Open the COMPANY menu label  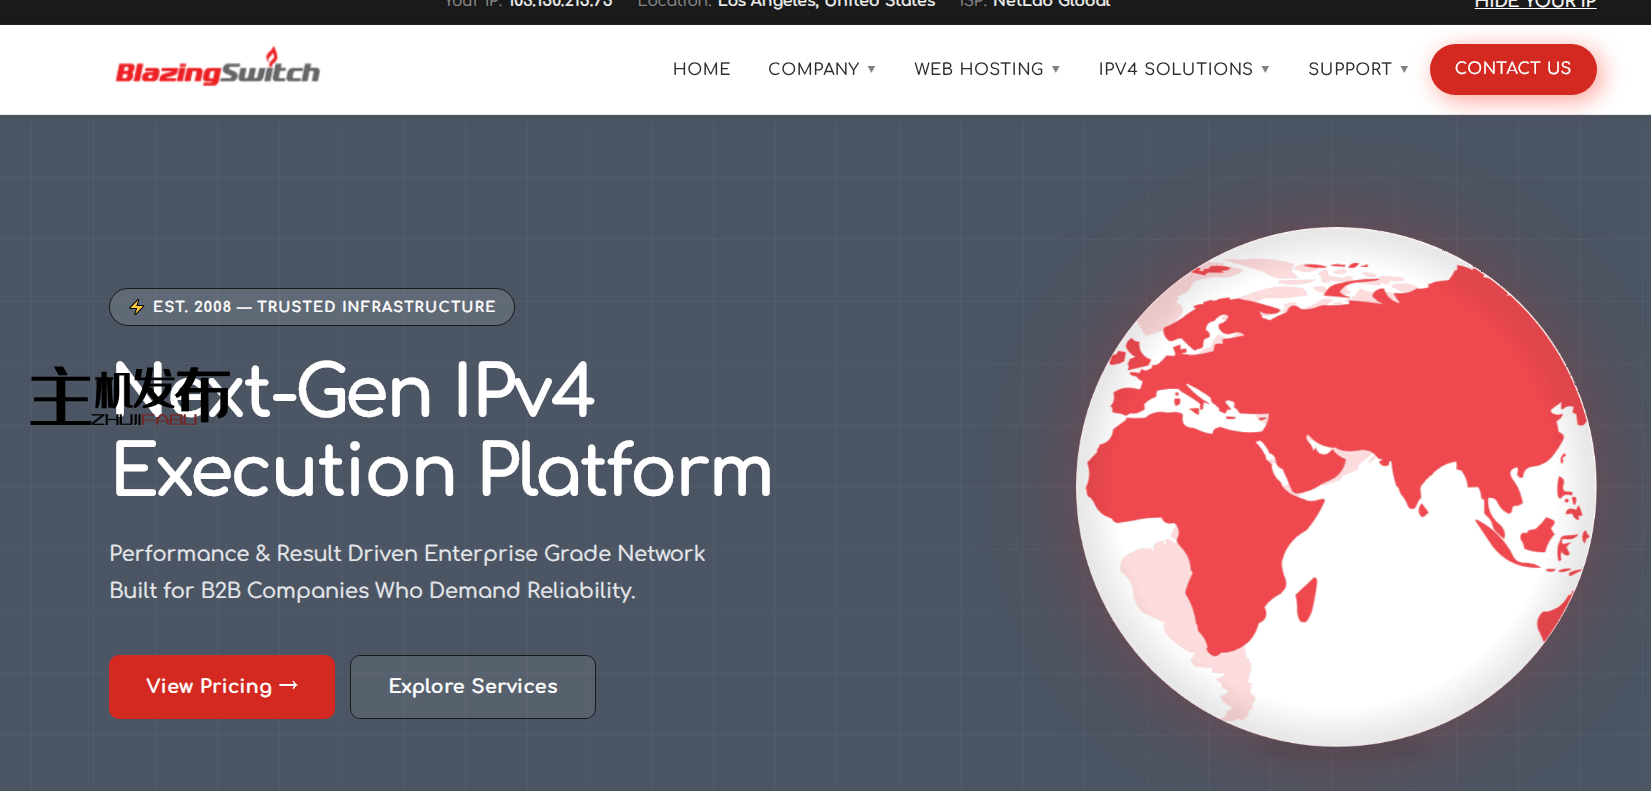pos(813,69)
